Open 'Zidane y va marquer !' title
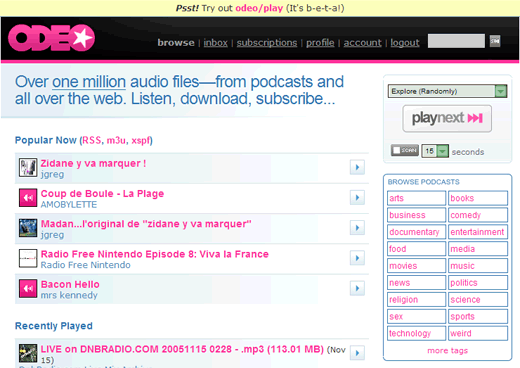The height and width of the screenshot is (368, 520). [x=93, y=163]
